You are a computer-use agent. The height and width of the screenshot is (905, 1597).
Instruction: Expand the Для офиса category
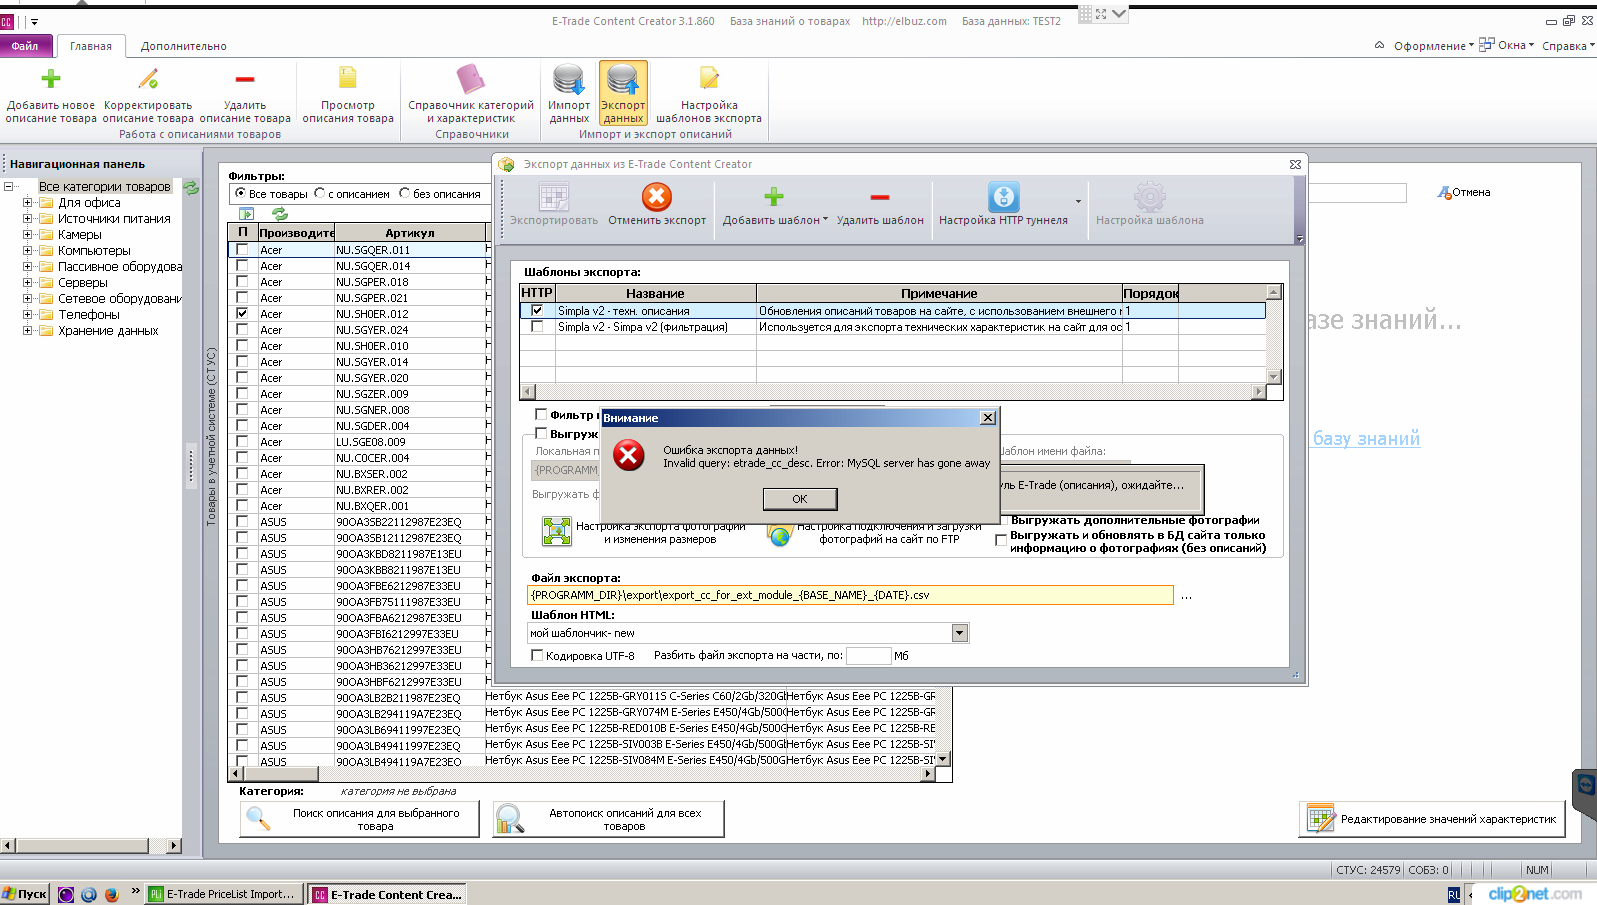[x=28, y=203]
